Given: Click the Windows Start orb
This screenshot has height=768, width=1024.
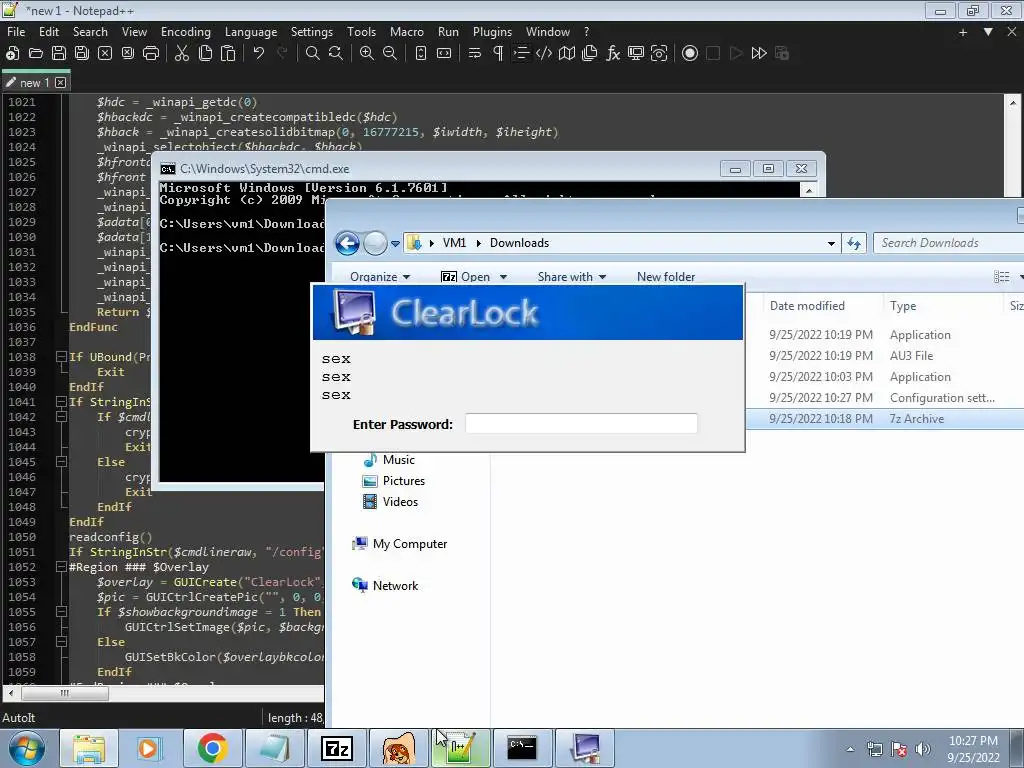Looking at the screenshot, I should tap(27, 748).
